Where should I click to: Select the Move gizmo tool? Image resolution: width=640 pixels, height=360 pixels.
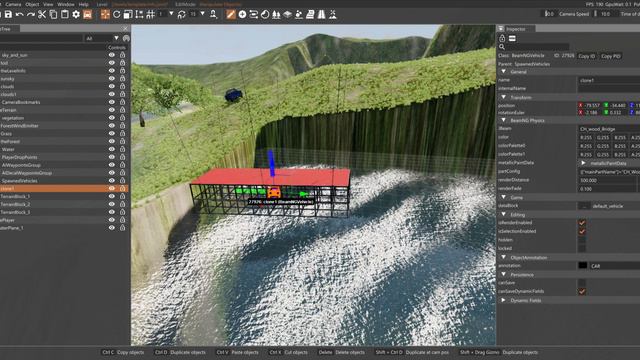[105, 14]
